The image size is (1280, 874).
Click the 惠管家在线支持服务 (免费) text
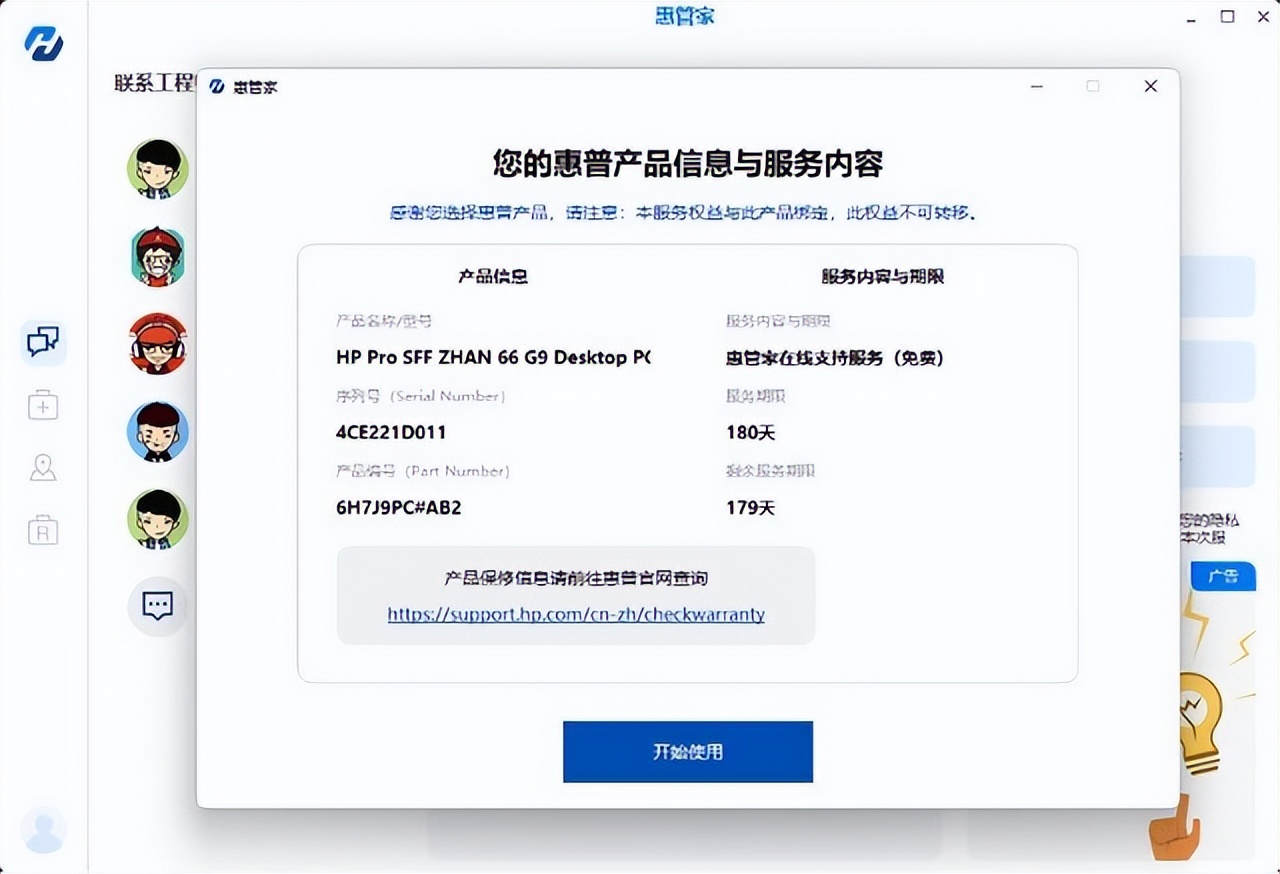point(835,357)
